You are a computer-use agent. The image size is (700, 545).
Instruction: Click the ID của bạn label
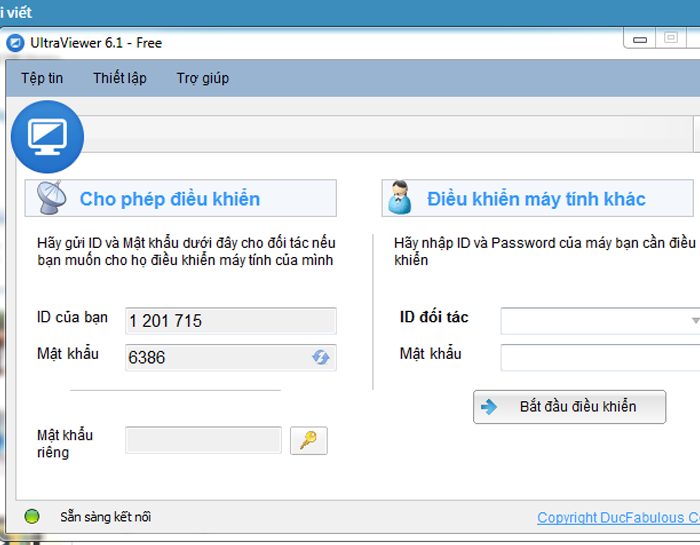pyautogui.click(x=72, y=317)
